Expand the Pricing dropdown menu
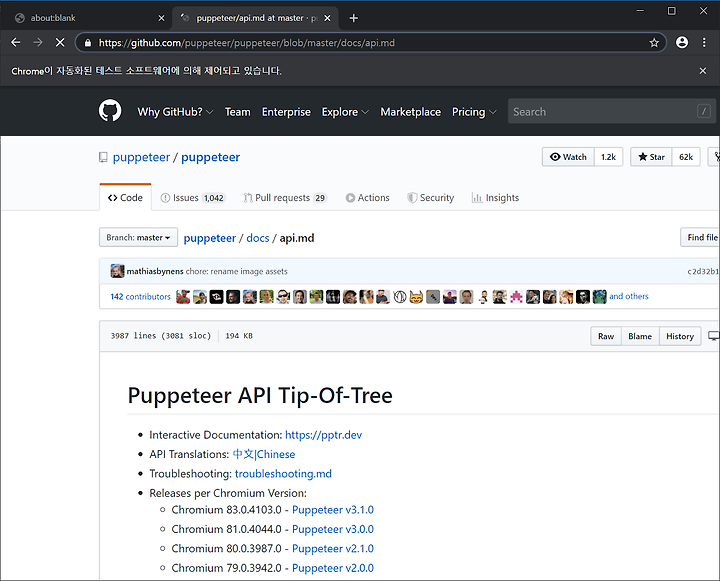This screenshot has width=720, height=581. 474,112
